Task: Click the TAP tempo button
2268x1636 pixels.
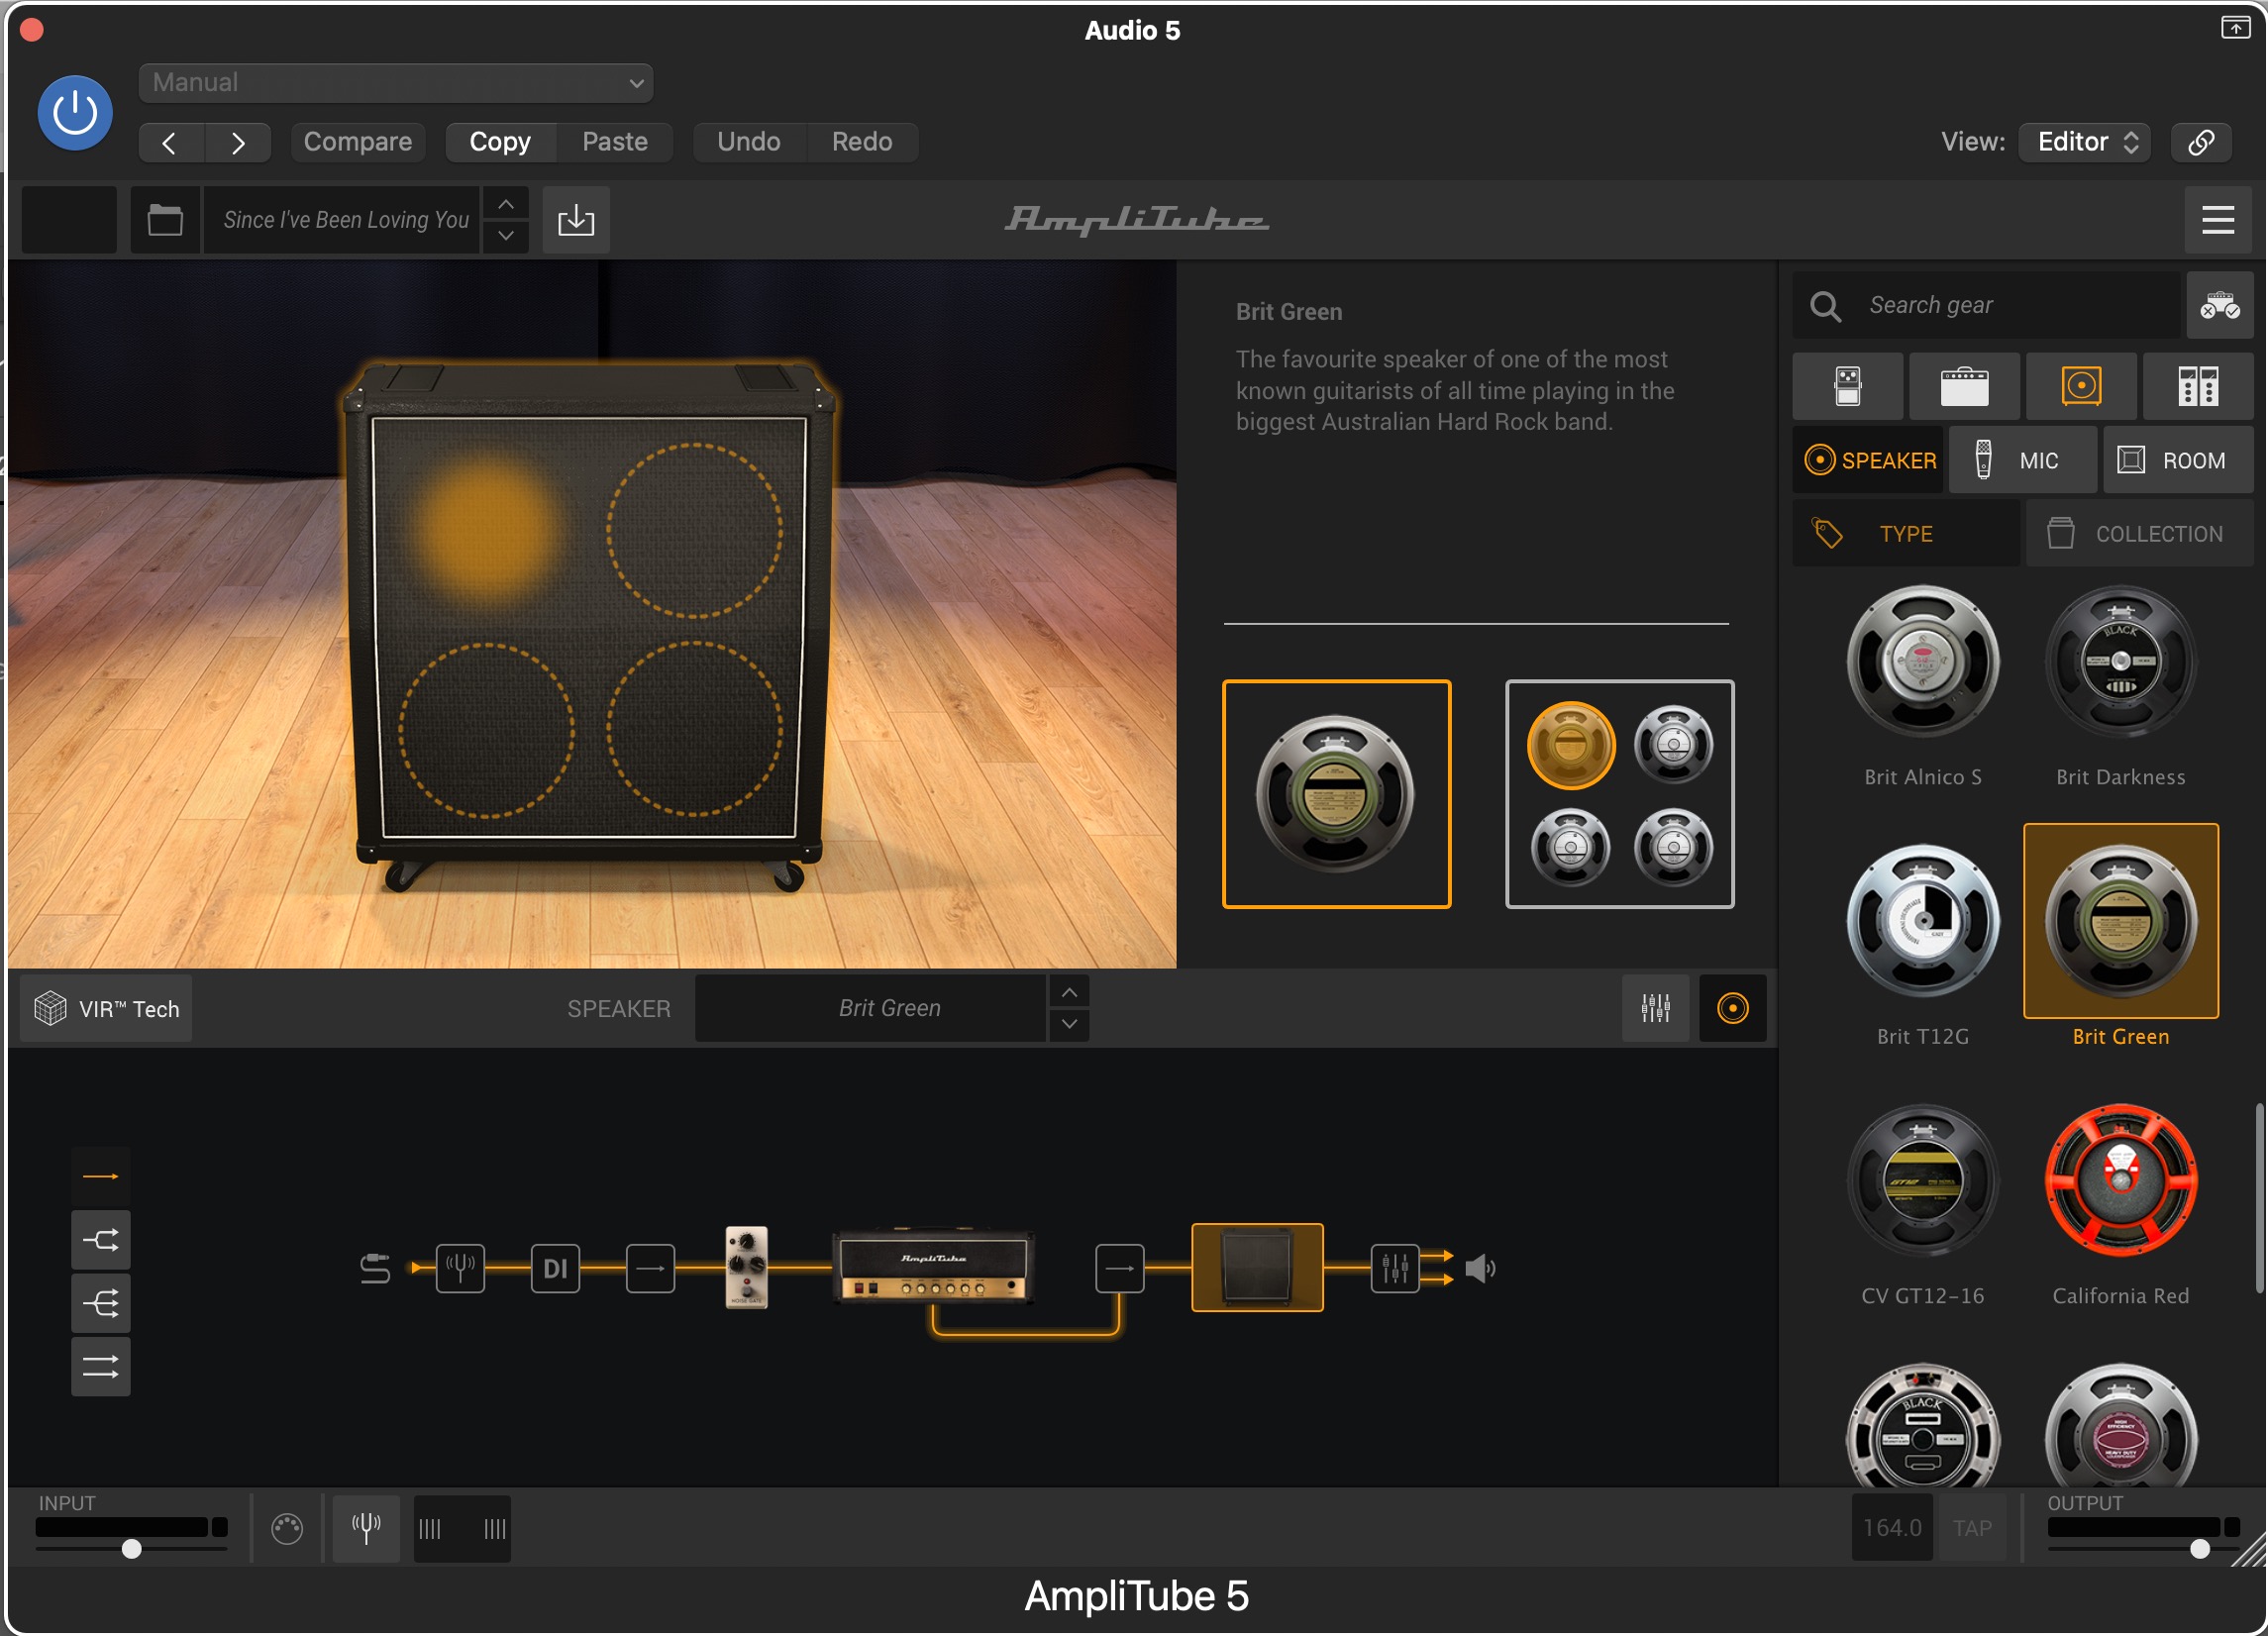Action: pyautogui.click(x=1974, y=1529)
